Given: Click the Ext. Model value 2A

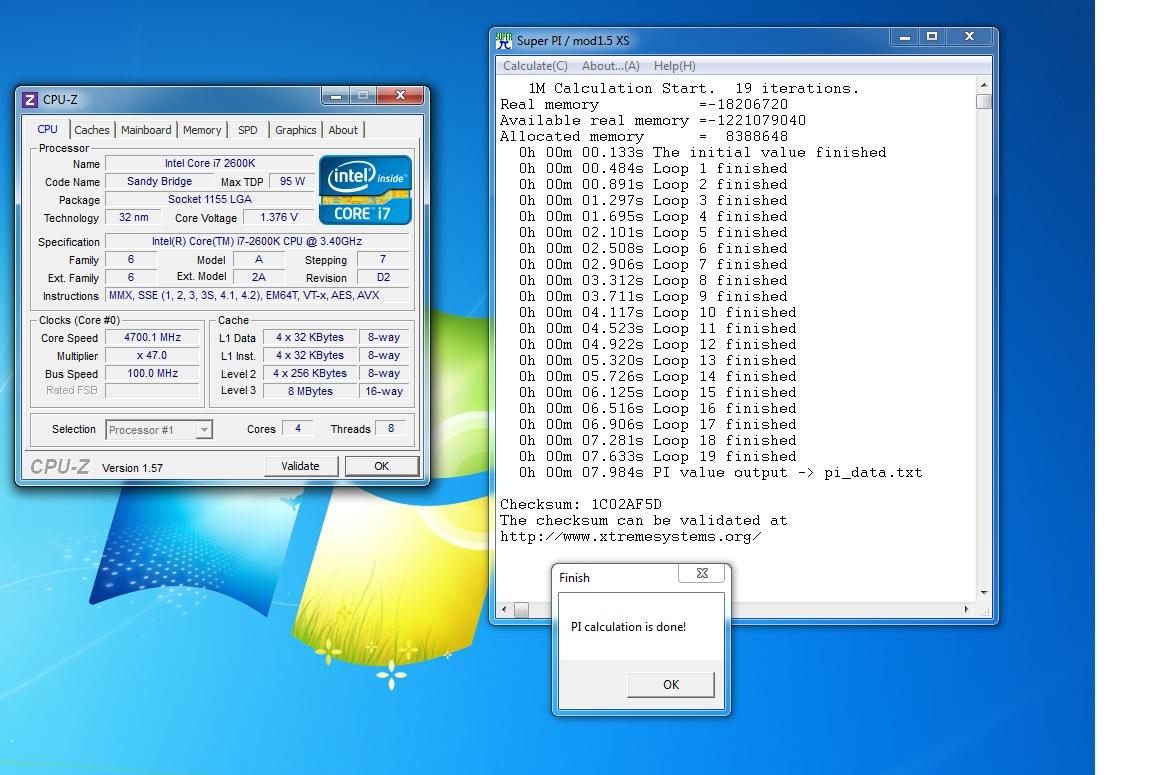Looking at the screenshot, I should coord(259,277).
